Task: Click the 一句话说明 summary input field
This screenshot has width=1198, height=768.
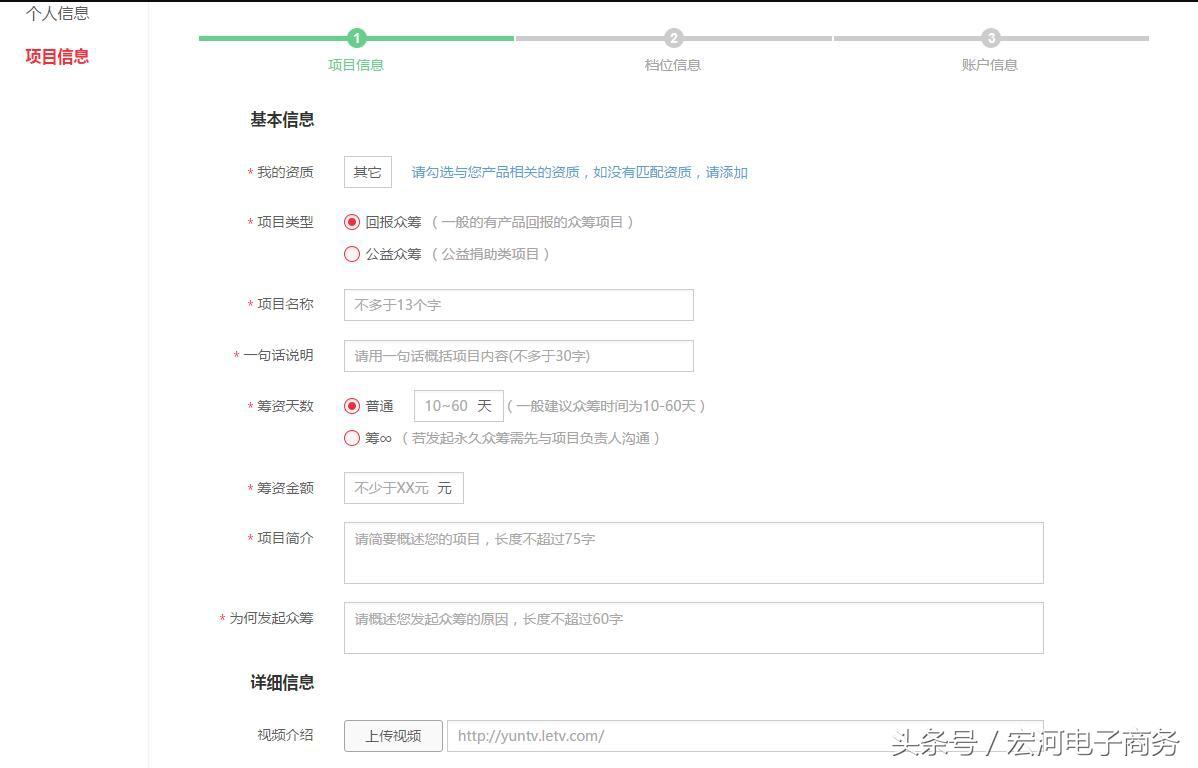Action: (x=518, y=355)
